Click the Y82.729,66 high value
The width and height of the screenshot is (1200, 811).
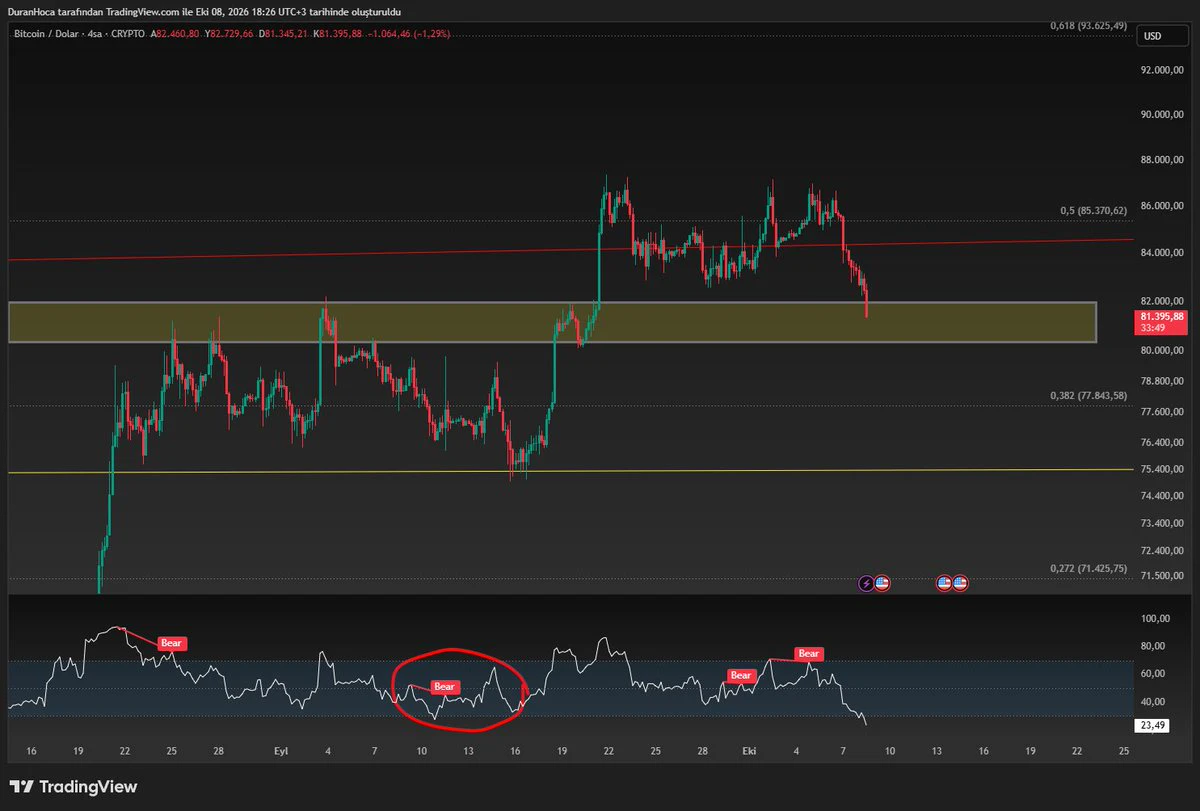[231, 33]
